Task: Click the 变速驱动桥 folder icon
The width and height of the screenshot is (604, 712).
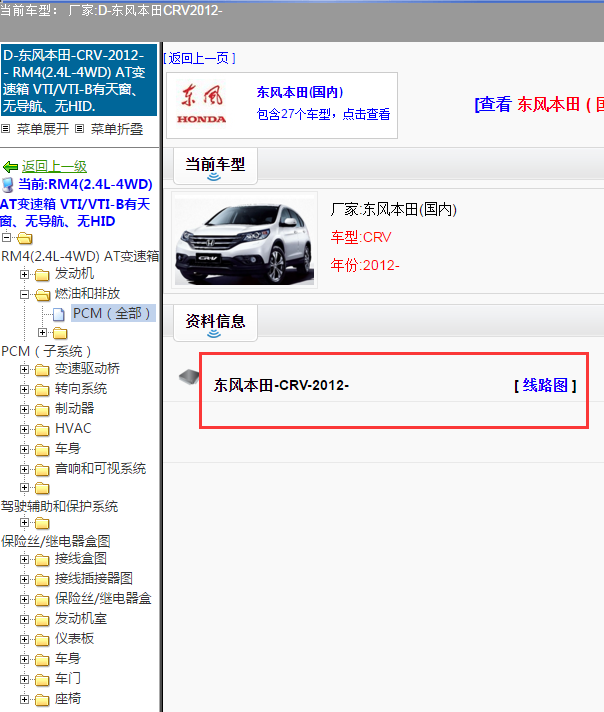Action: pyautogui.click(x=42, y=370)
